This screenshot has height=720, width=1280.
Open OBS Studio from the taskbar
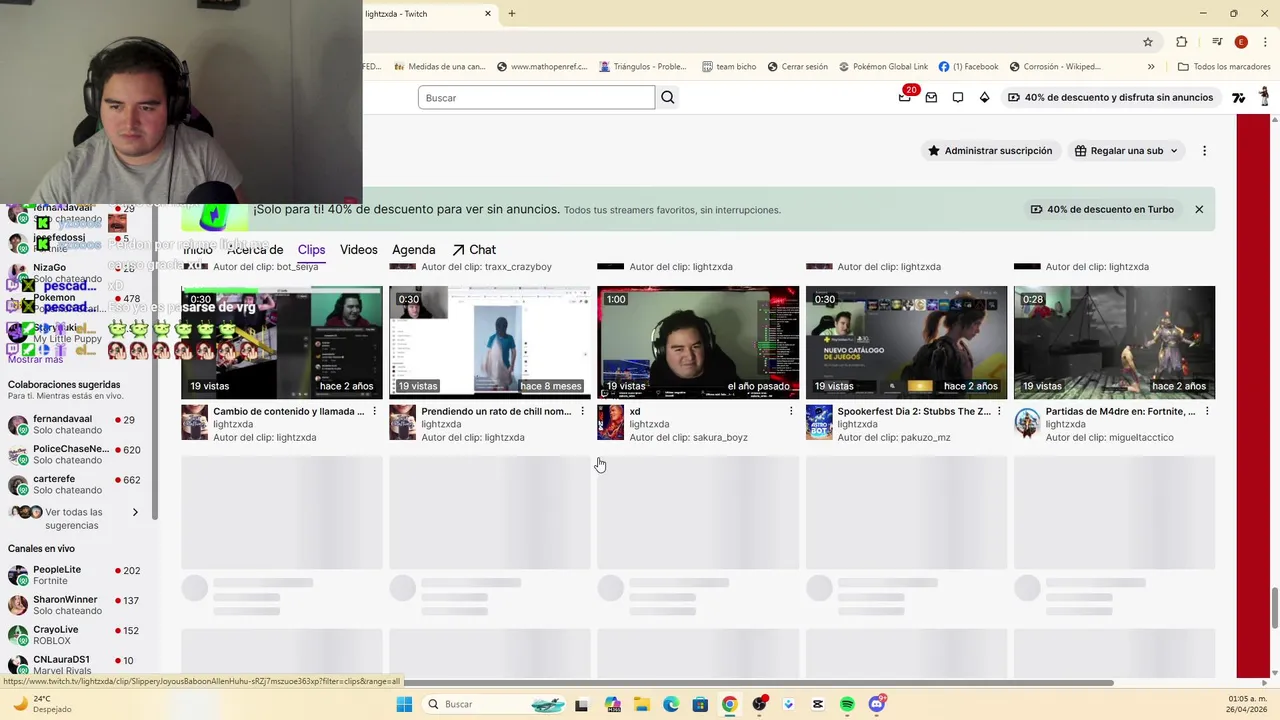point(759,704)
